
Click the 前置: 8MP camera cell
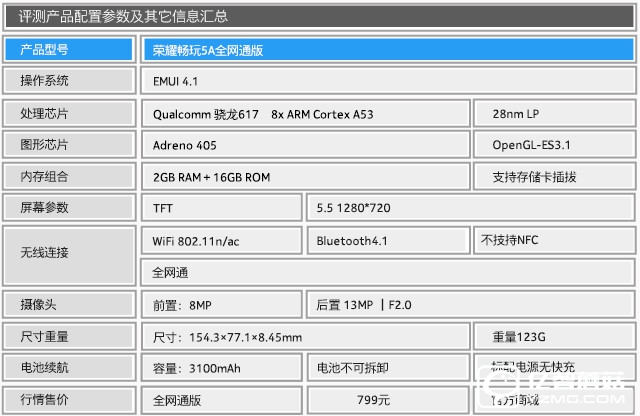222,305
